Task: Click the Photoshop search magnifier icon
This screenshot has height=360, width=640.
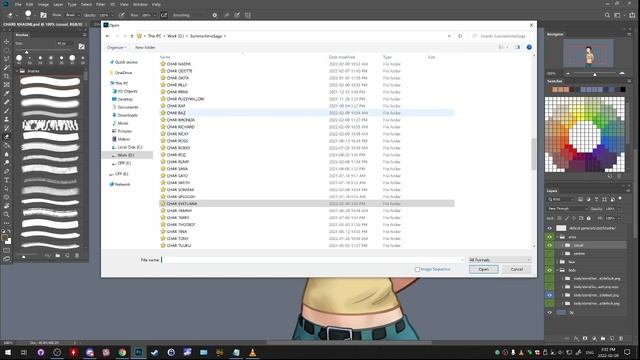Action: 607,15
